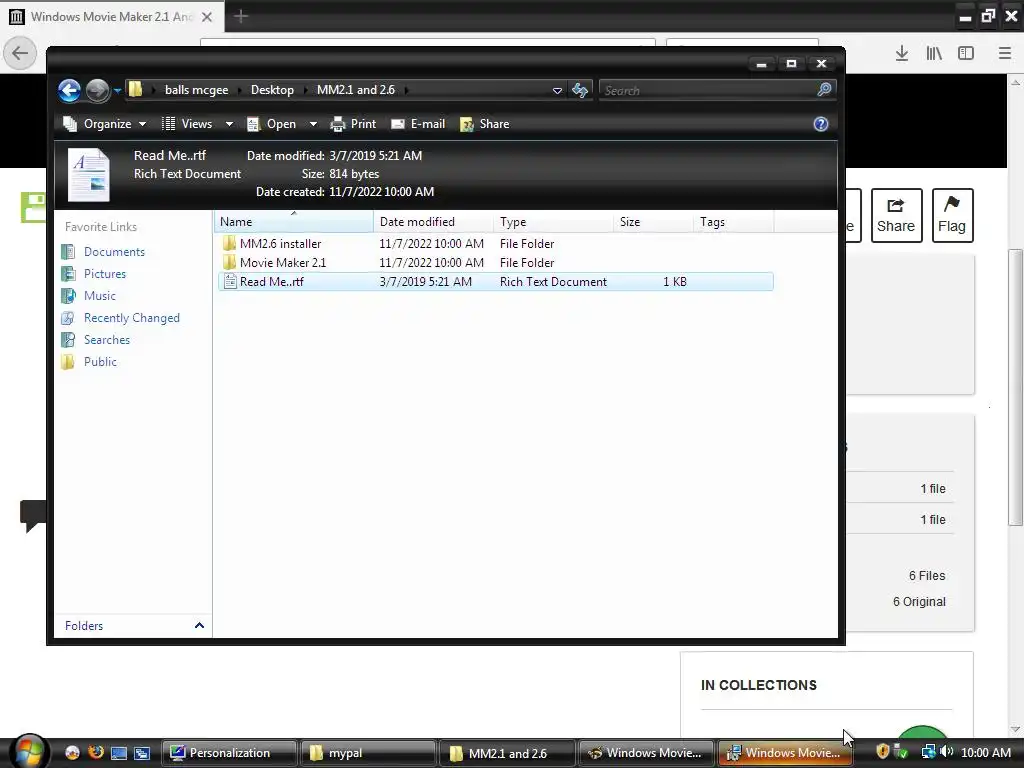This screenshot has width=1024, height=768.
Task: Click the Flag button on the webpage
Action: pos(952,216)
